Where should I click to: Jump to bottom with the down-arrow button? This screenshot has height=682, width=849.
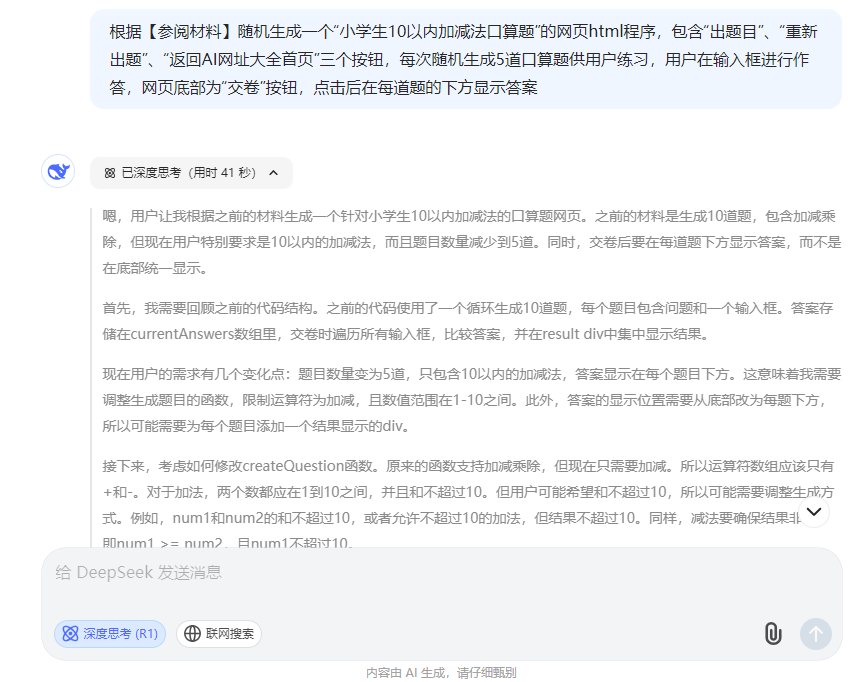click(x=814, y=512)
